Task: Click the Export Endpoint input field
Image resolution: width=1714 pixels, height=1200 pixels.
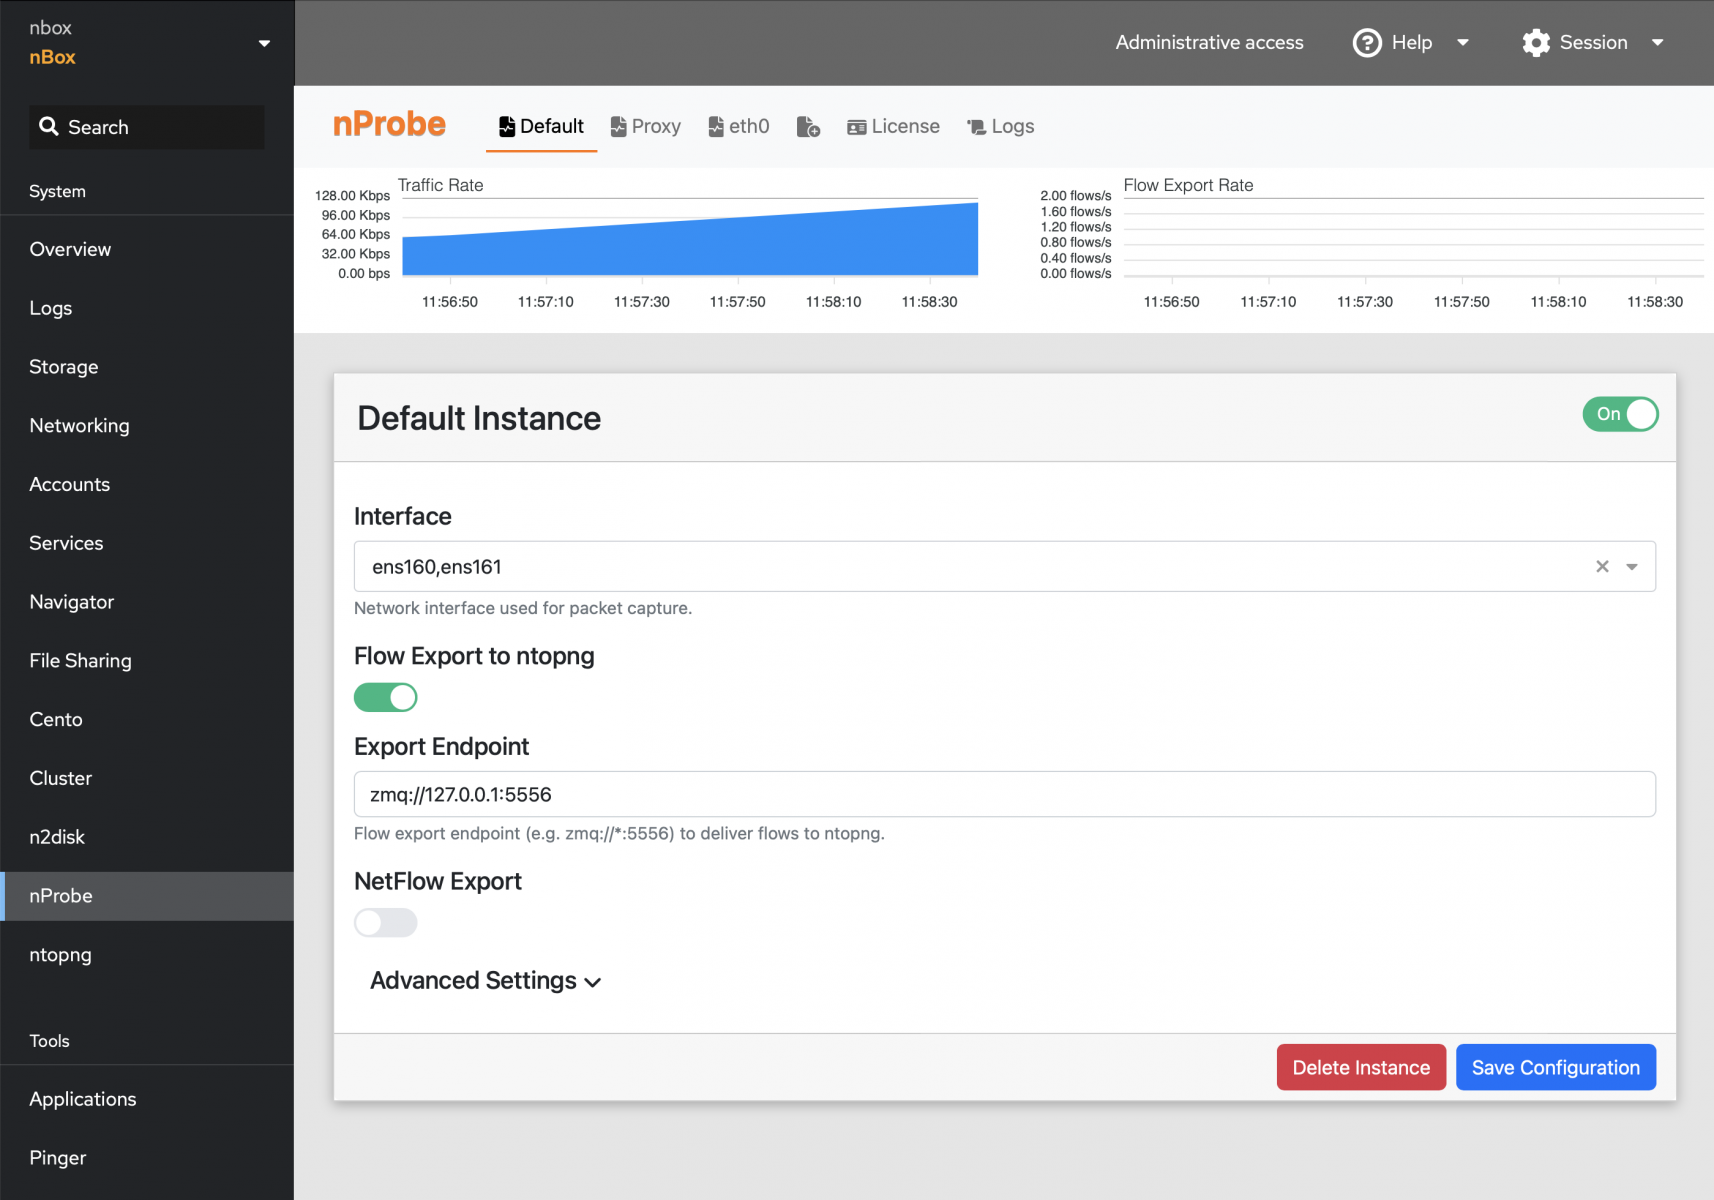Action: pyautogui.click(x=1004, y=794)
